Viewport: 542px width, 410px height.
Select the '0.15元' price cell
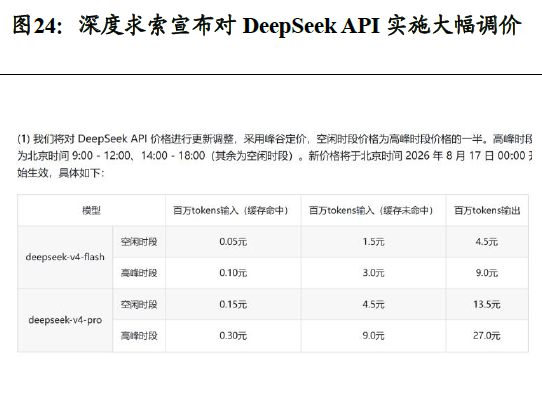(x=233, y=304)
